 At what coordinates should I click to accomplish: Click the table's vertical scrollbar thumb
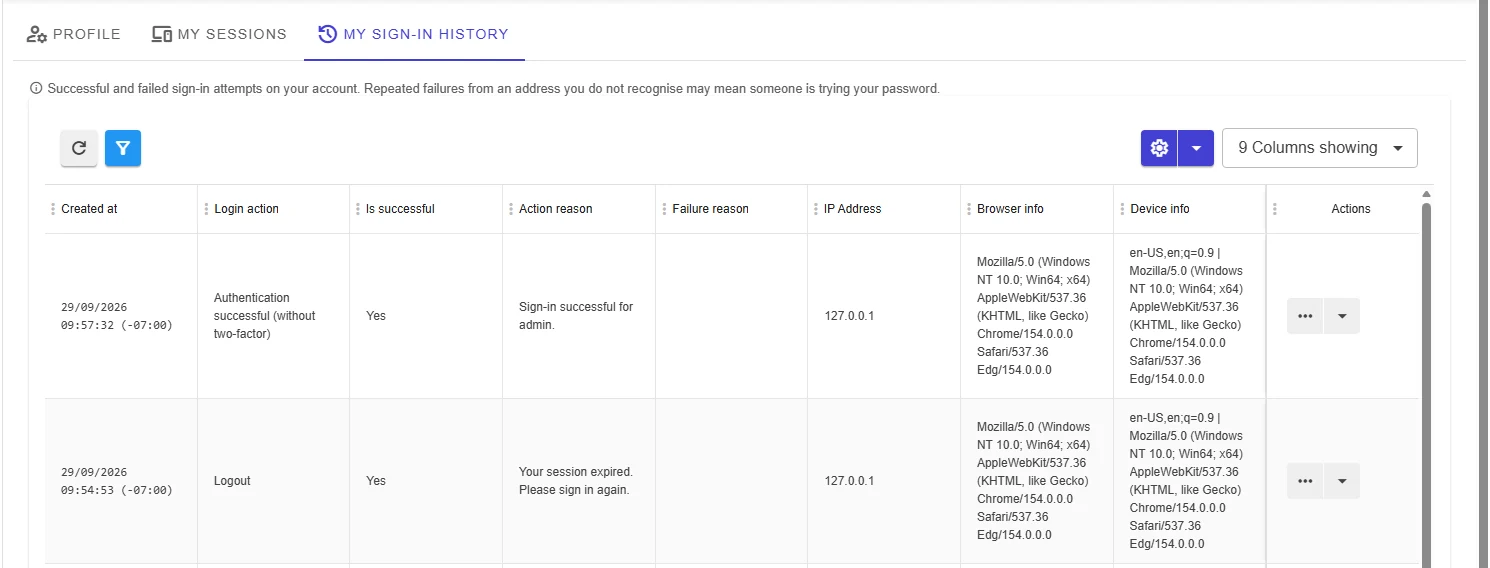tap(1426, 385)
